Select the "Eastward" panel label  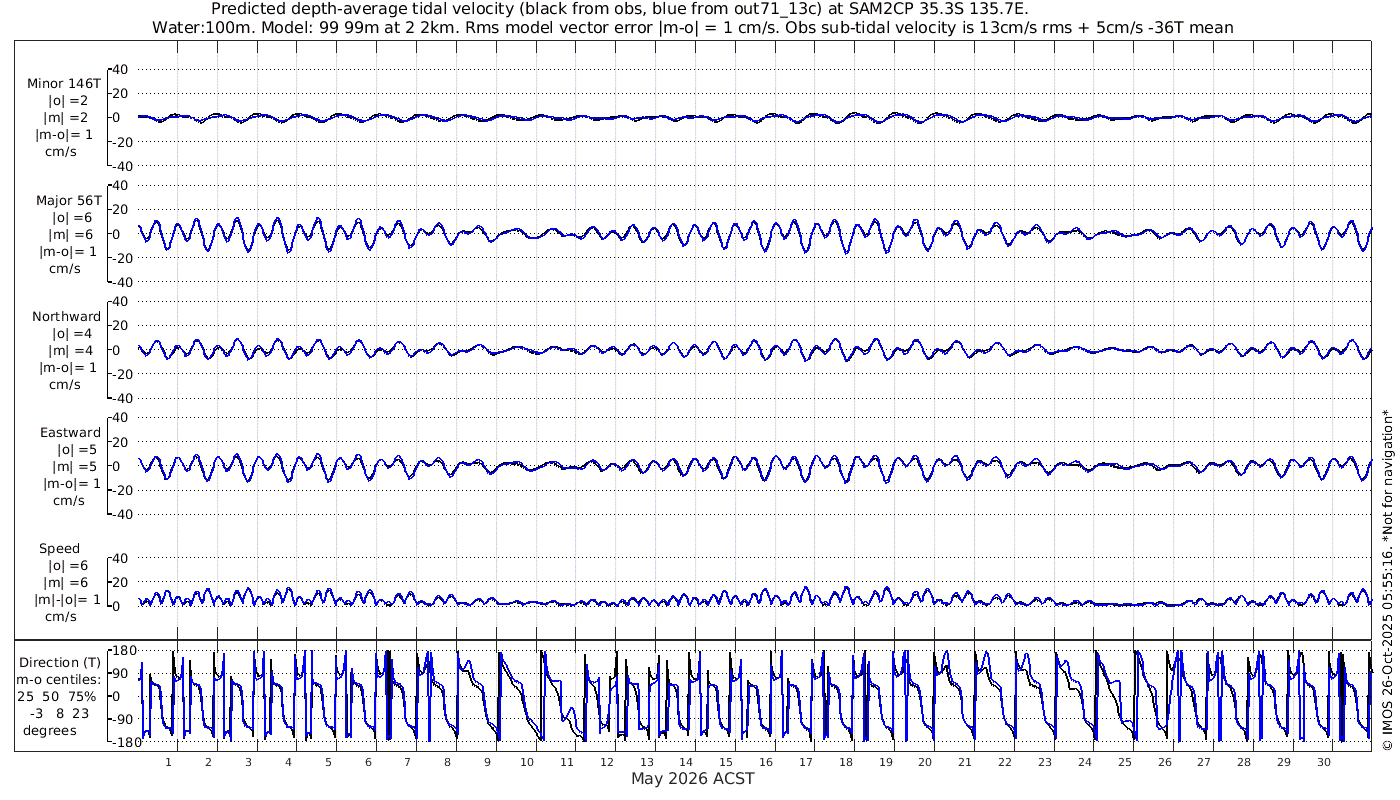pyautogui.click(x=70, y=433)
